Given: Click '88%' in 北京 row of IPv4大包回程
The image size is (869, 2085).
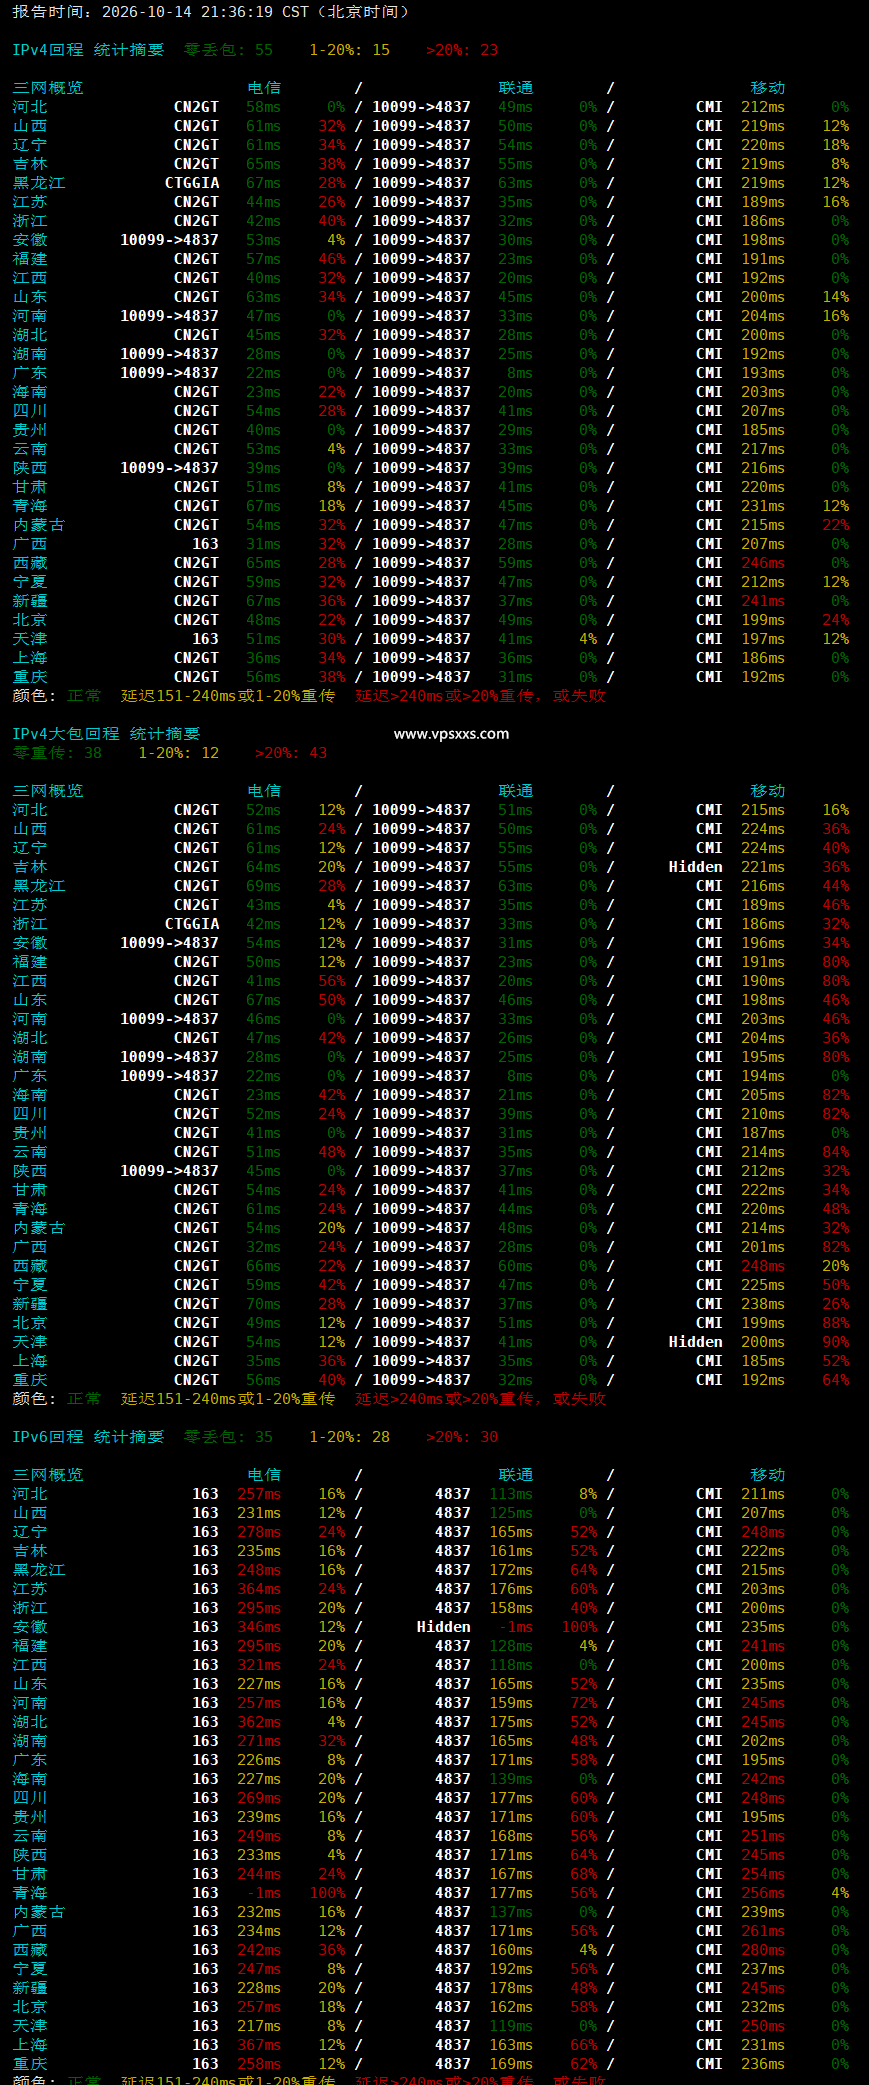Looking at the screenshot, I should pos(836,1323).
